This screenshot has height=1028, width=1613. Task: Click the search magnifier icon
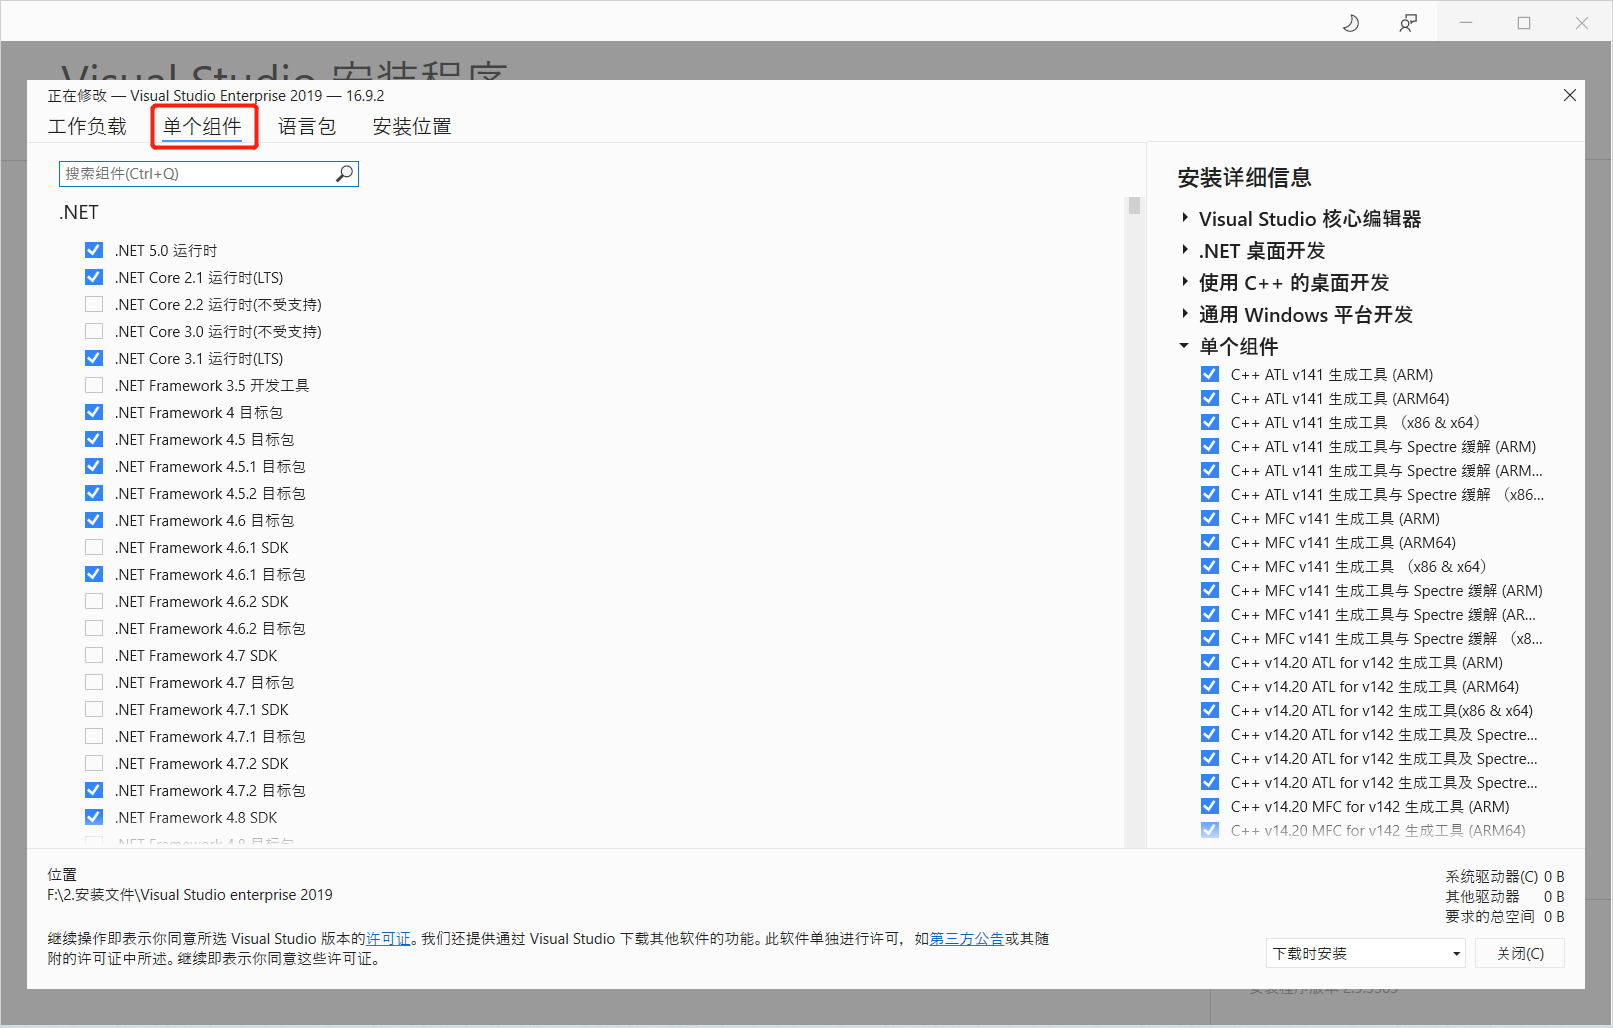[344, 173]
